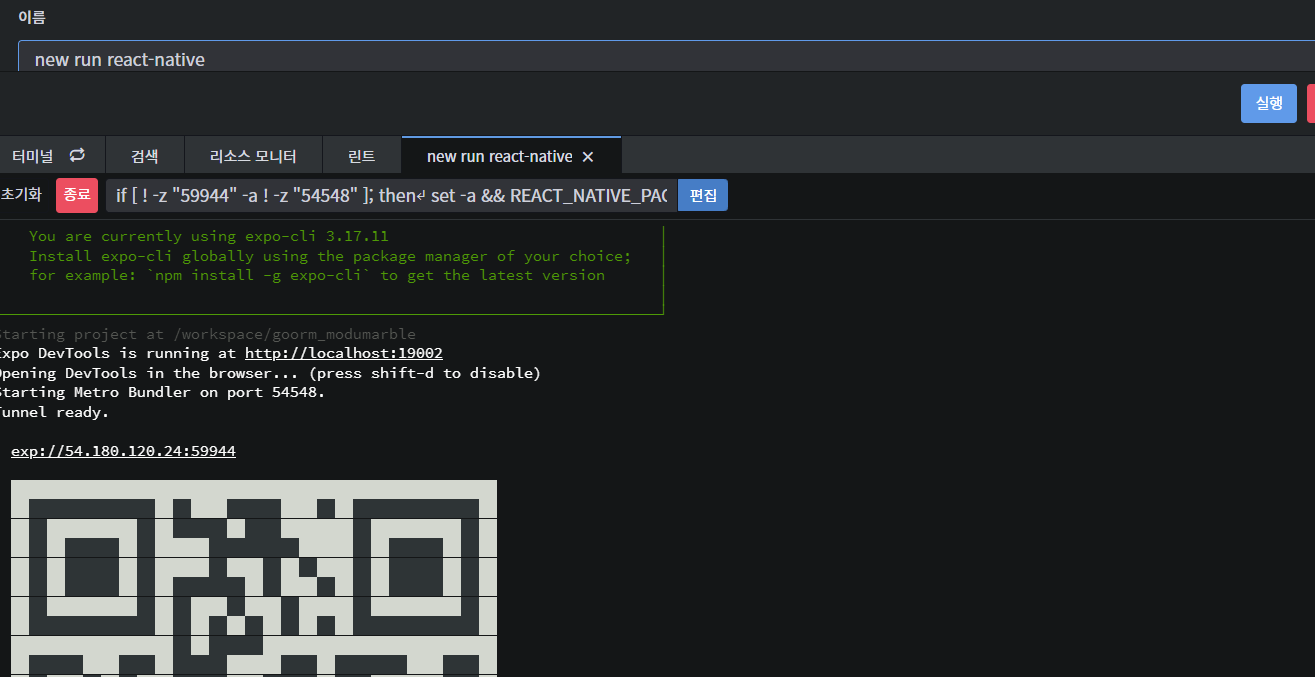
Task: Click 'Opening DevTools in the browser' line
Action: [270, 373]
